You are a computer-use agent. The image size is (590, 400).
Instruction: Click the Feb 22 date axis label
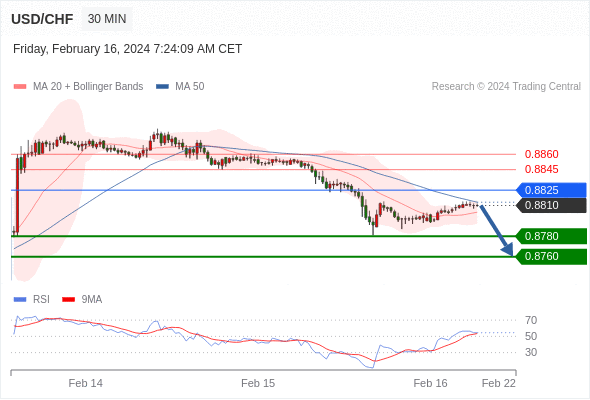pos(499,383)
